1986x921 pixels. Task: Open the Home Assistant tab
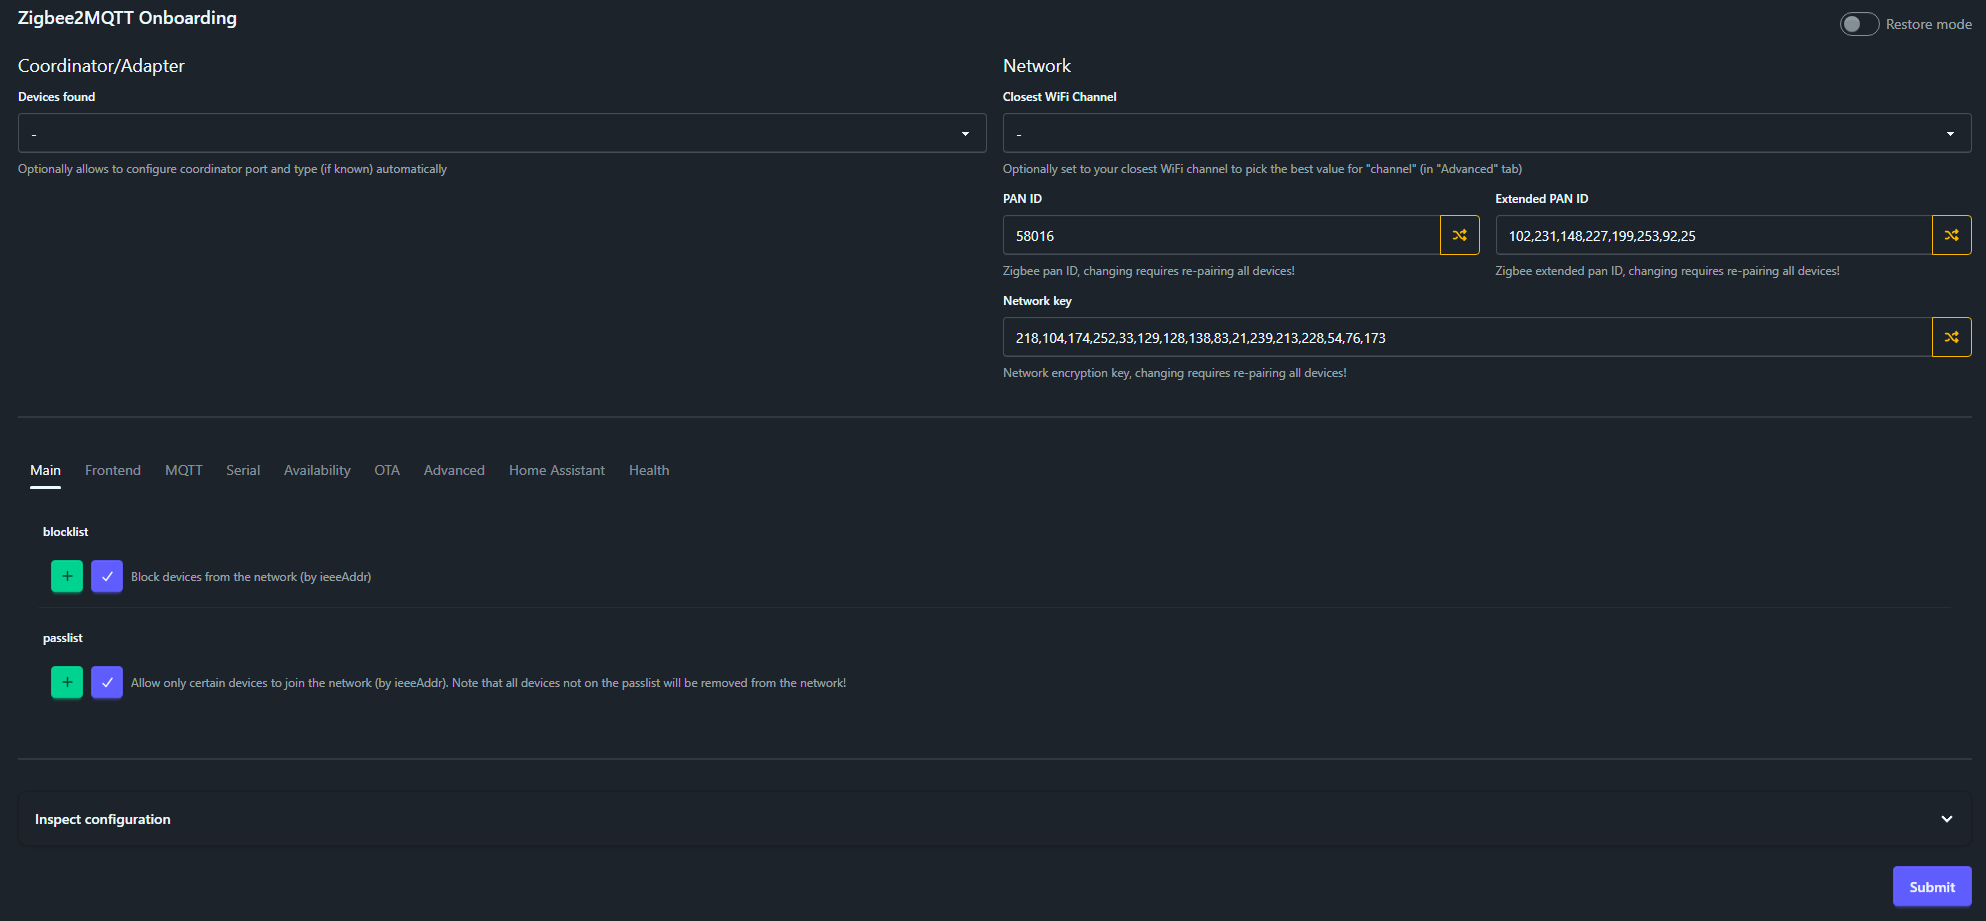point(557,470)
